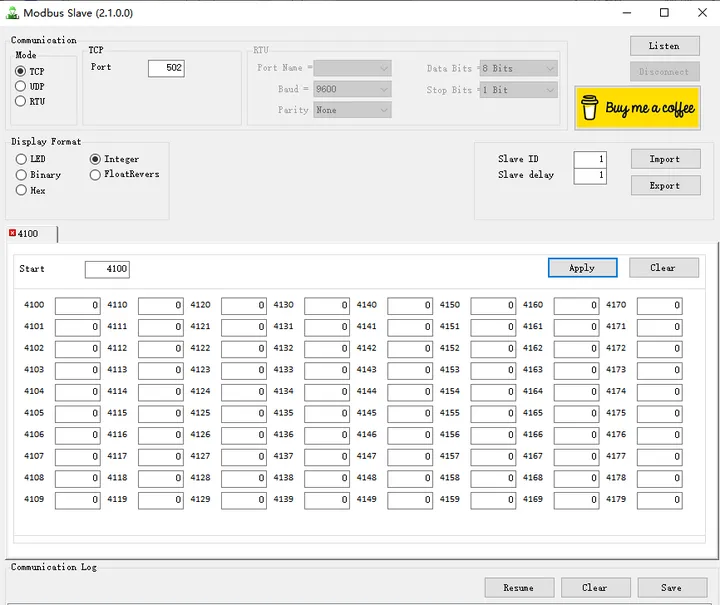The height and width of the screenshot is (605, 720).
Task: Click the Disconnect button
Action: (665, 72)
